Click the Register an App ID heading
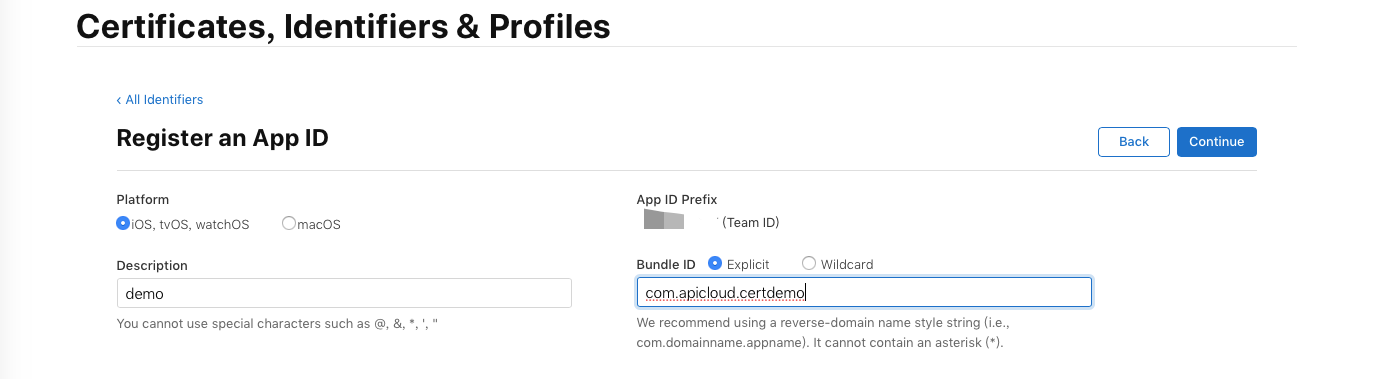This screenshot has width=1373, height=382. click(222, 138)
